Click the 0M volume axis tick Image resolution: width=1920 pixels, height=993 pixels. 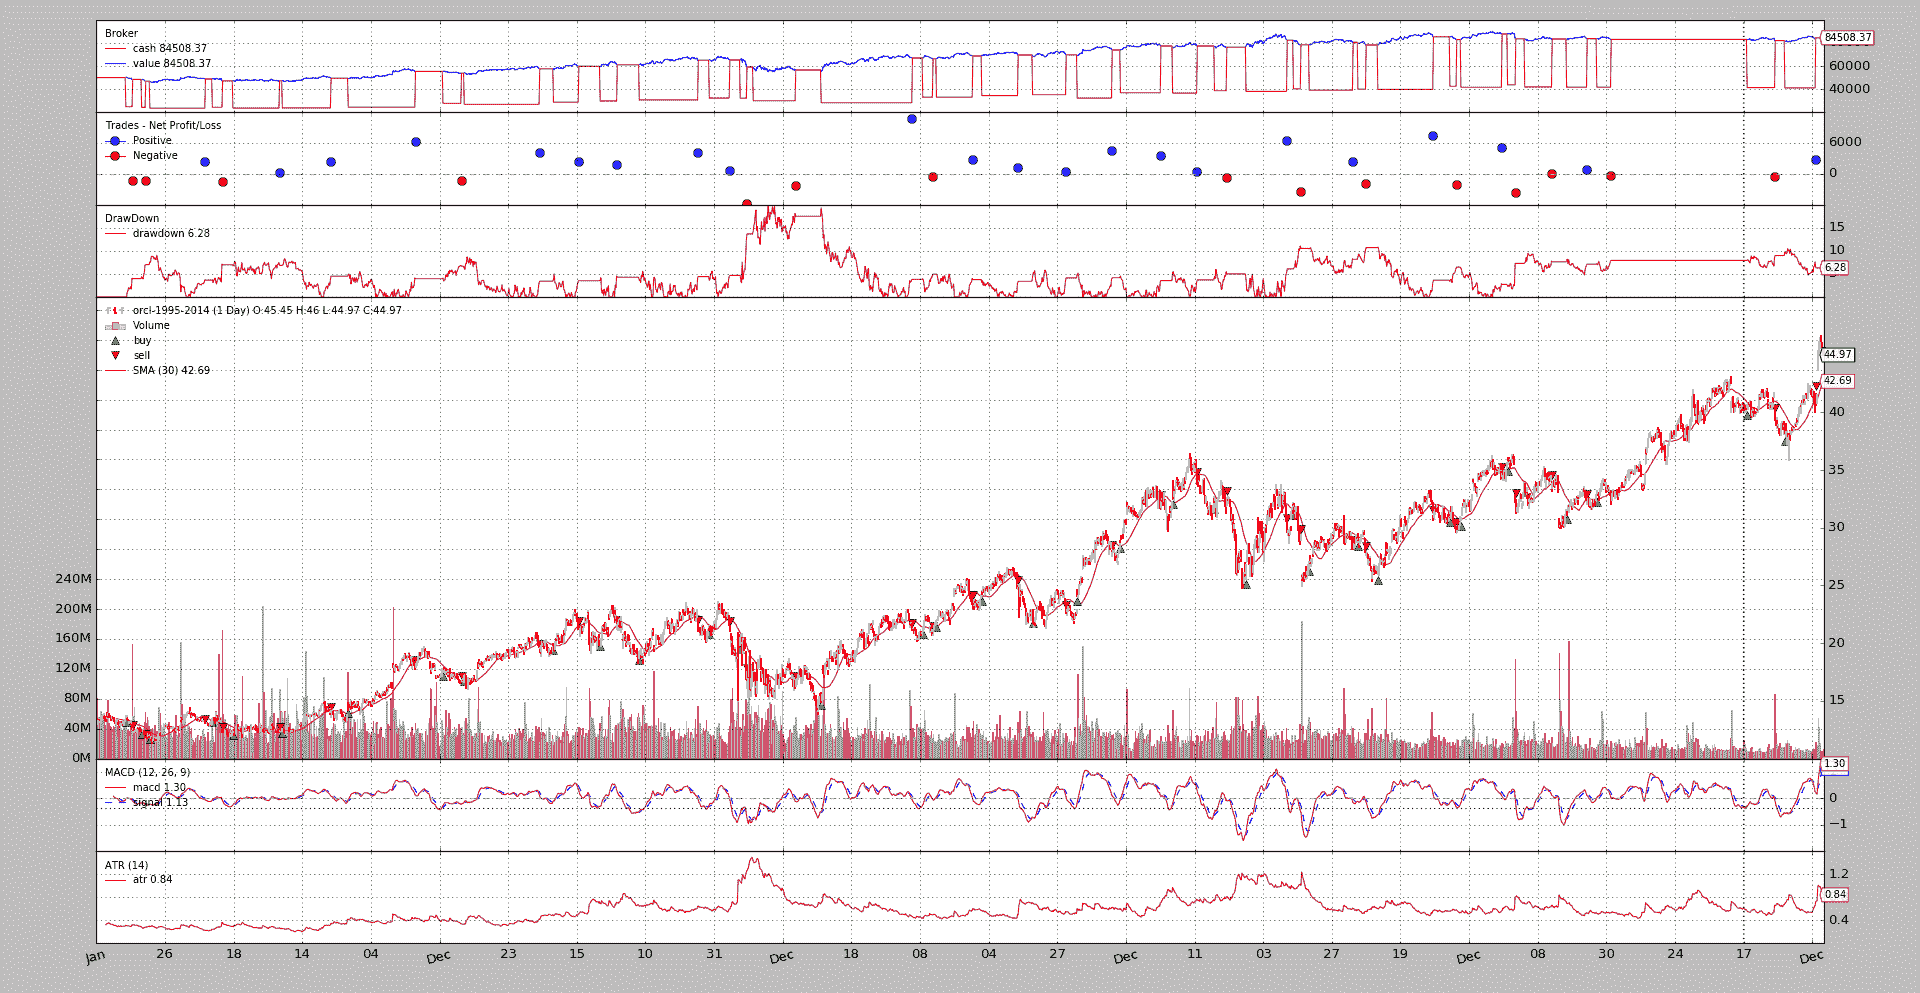[81, 757]
